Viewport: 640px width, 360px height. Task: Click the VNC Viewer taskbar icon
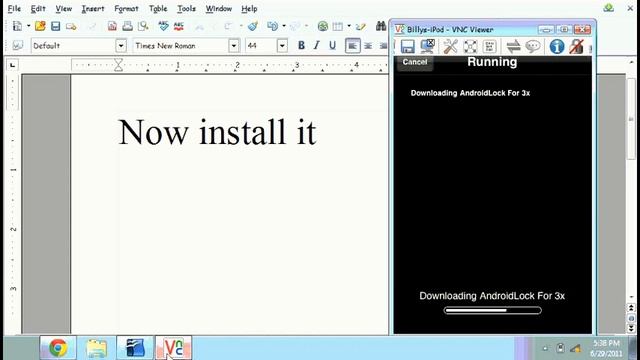click(x=173, y=348)
